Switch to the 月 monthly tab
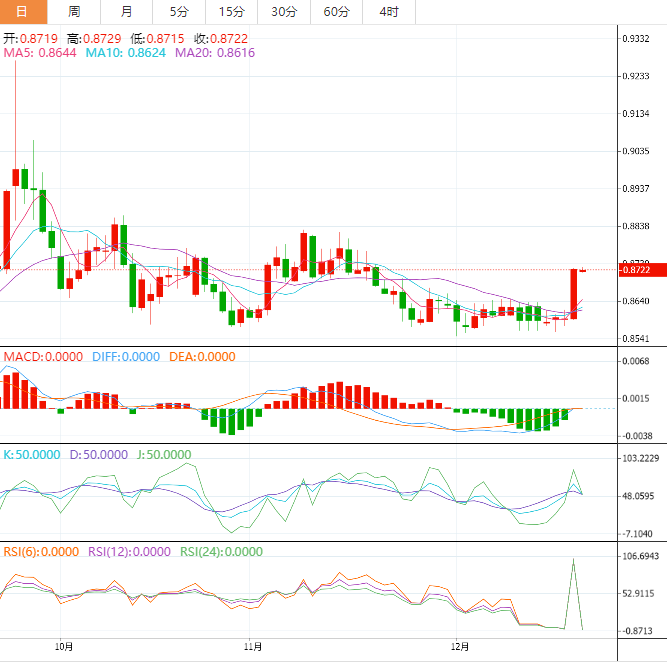Image resolution: width=667 pixels, height=666 pixels. click(126, 11)
